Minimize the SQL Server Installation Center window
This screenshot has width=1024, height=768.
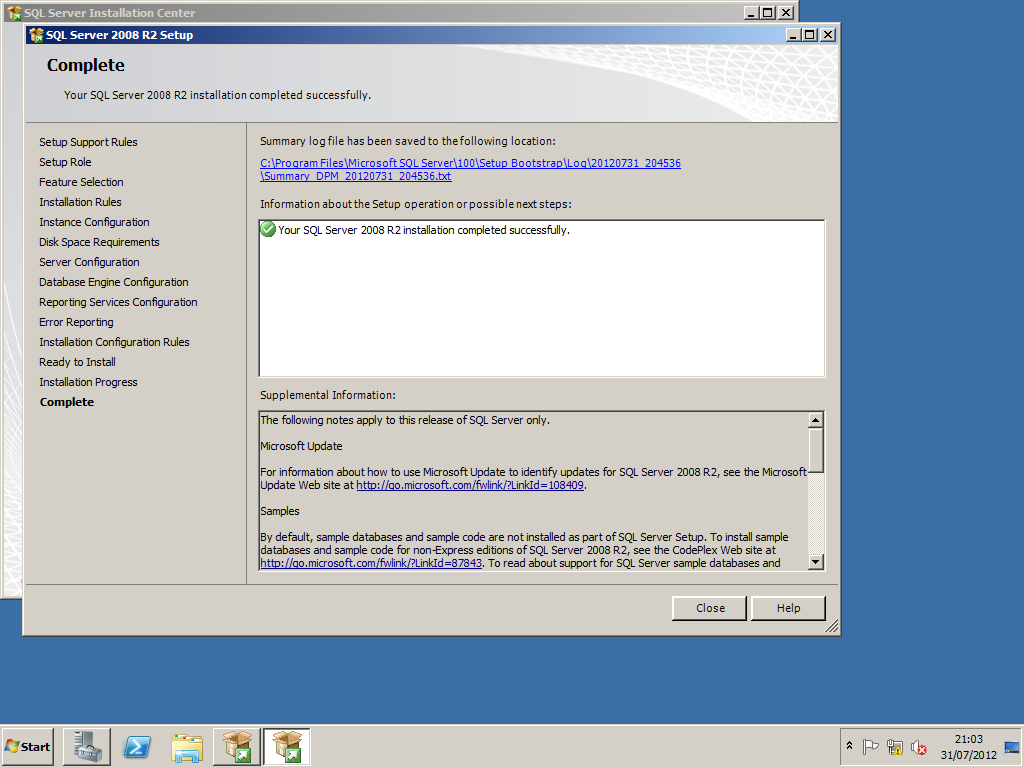click(x=752, y=12)
